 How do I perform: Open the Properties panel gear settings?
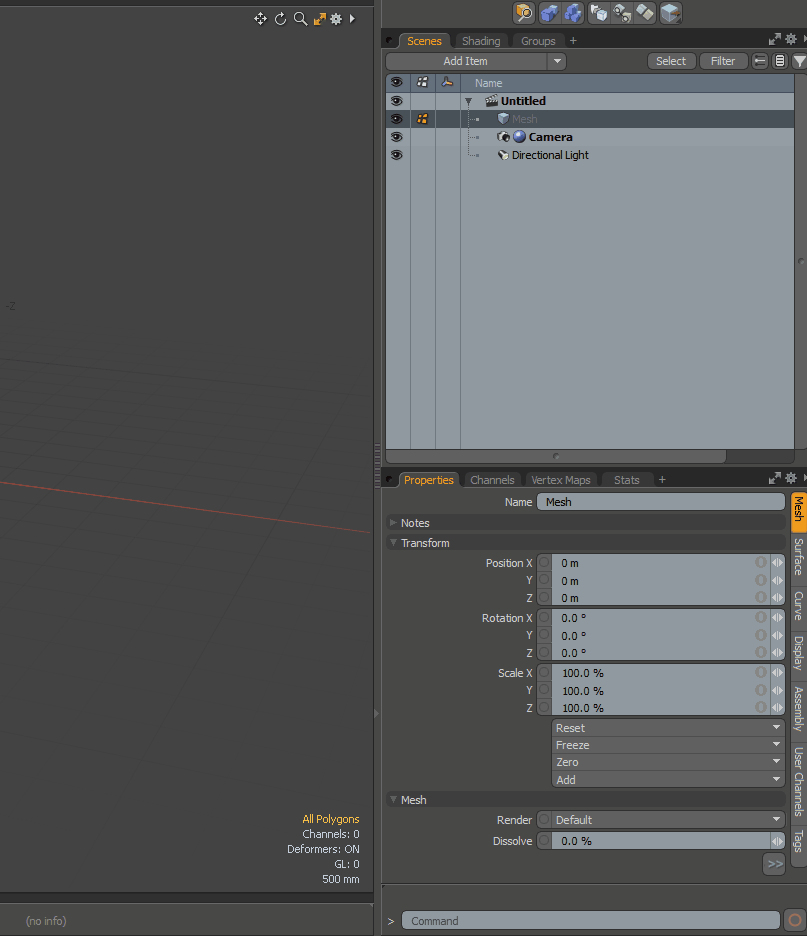point(791,478)
